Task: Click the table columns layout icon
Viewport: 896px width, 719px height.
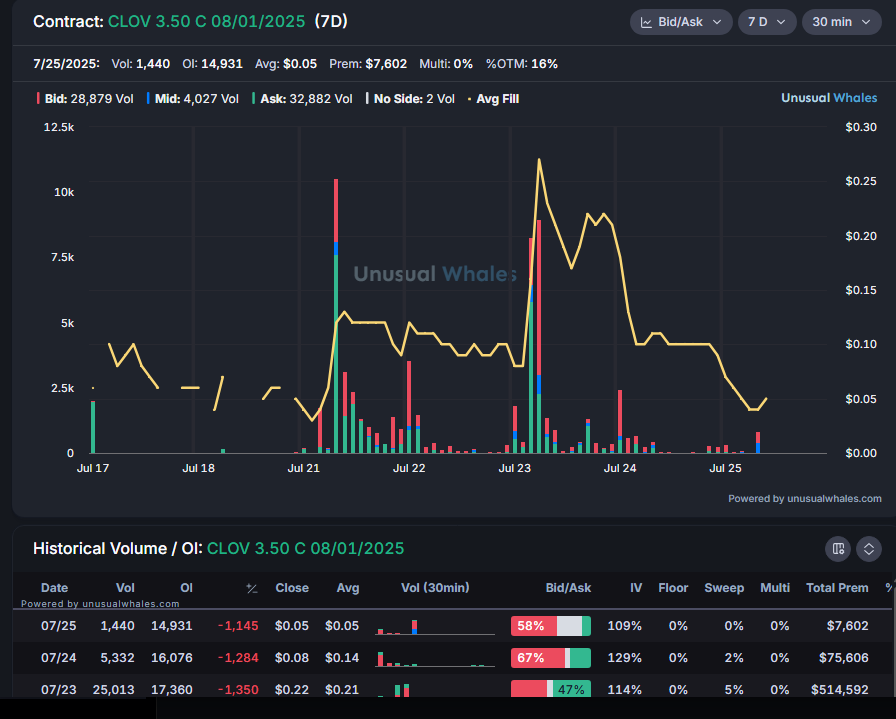Action: pyautogui.click(x=838, y=549)
